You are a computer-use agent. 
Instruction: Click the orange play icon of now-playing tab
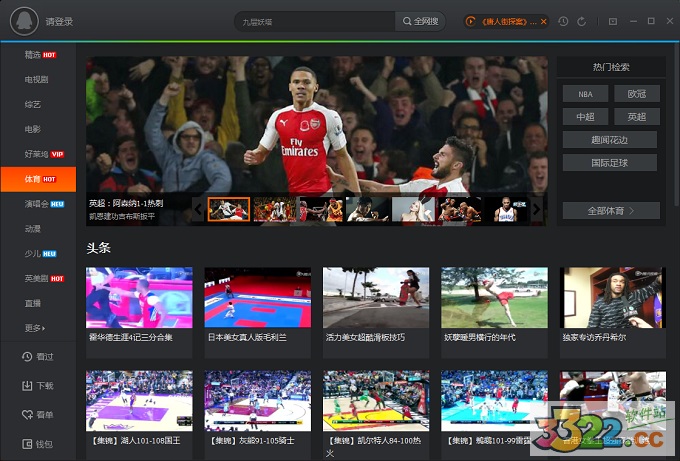pos(471,21)
